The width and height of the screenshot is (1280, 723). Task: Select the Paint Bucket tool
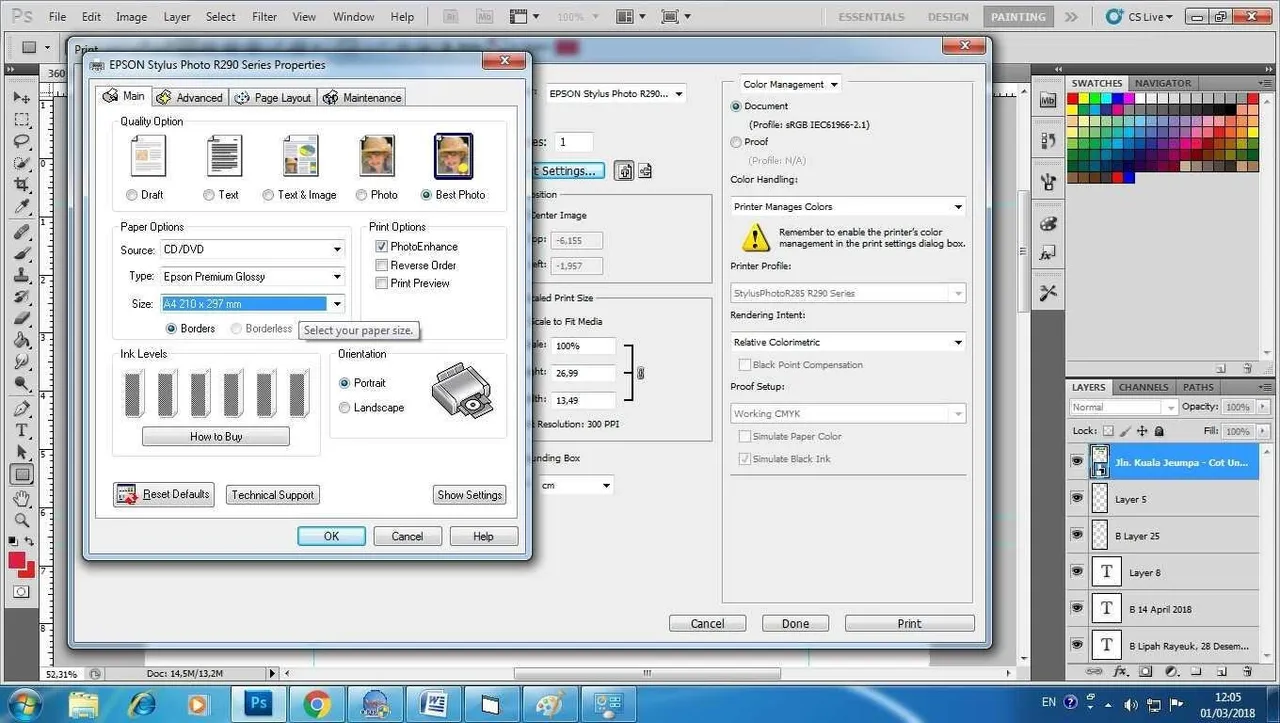pyautogui.click(x=21, y=340)
